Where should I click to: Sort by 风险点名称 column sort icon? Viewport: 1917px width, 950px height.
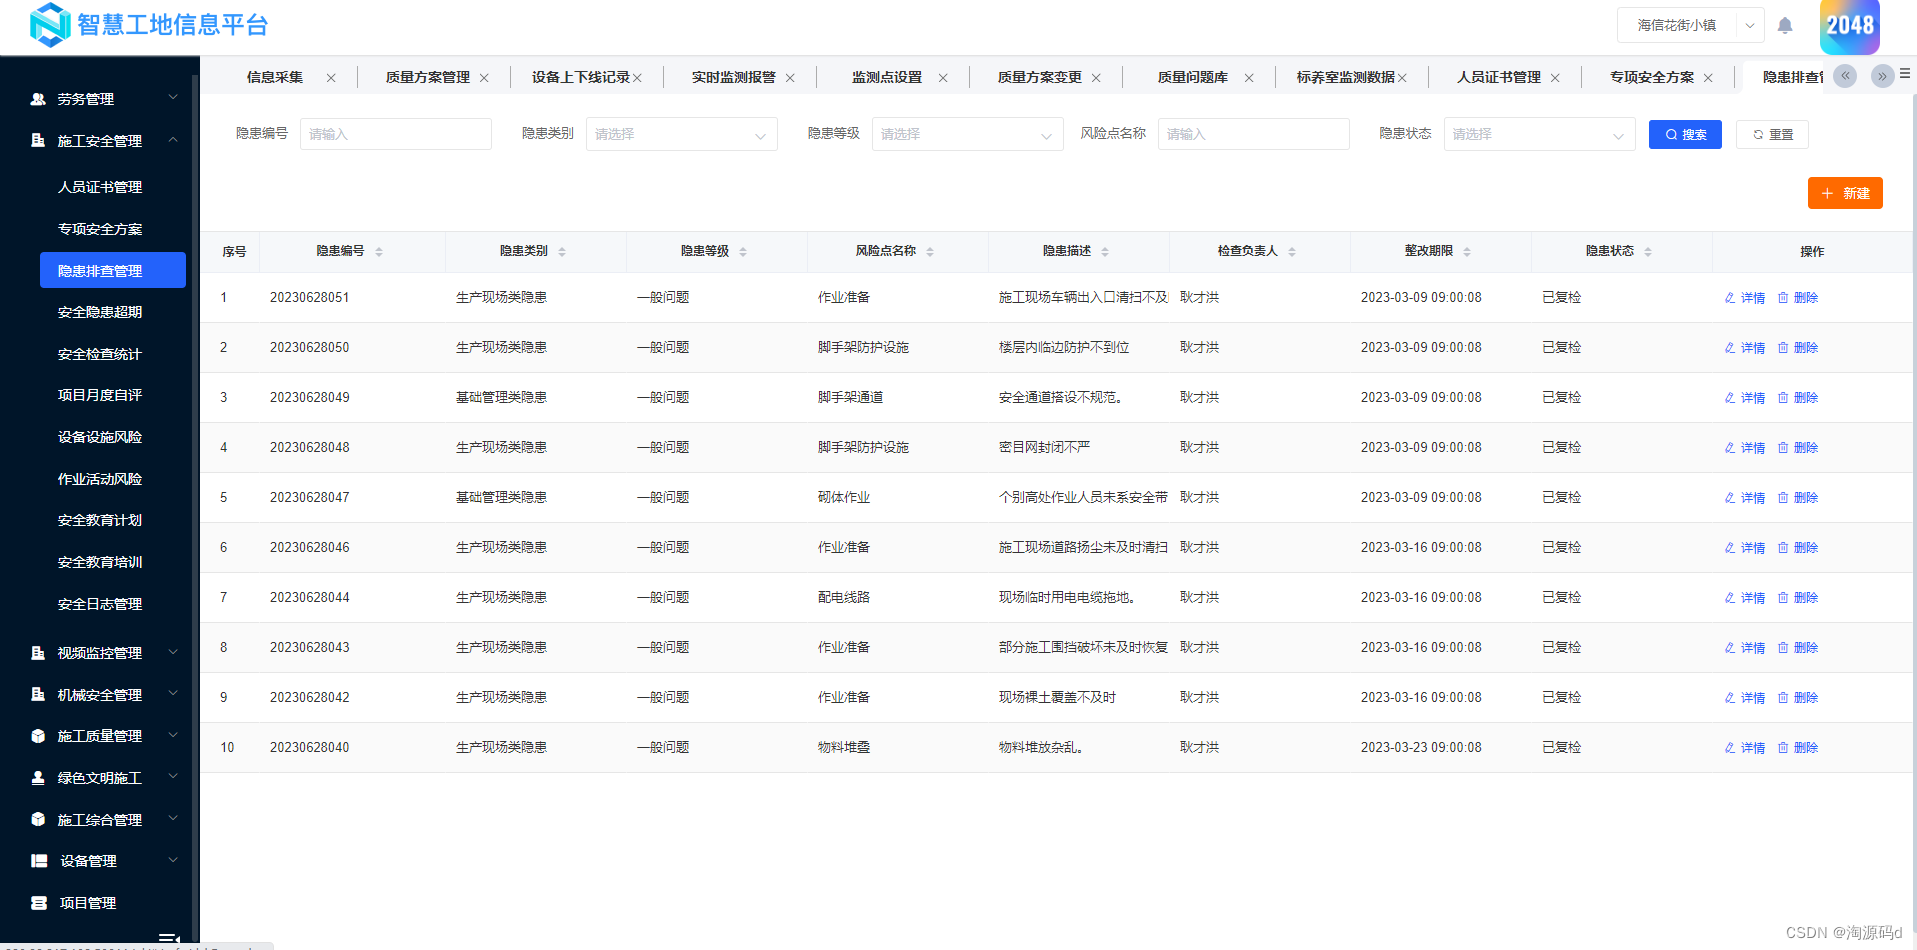click(x=930, y=252)
